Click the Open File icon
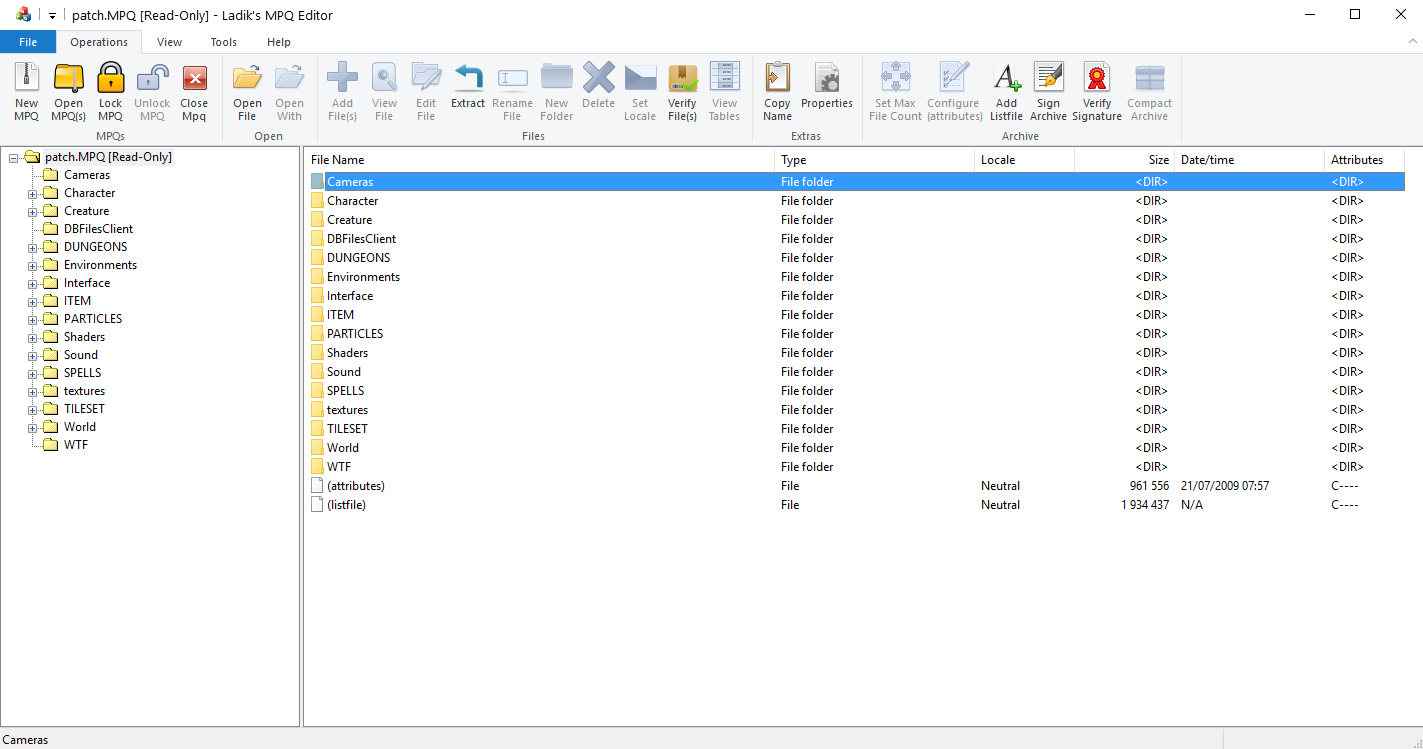 click(247, 78)
